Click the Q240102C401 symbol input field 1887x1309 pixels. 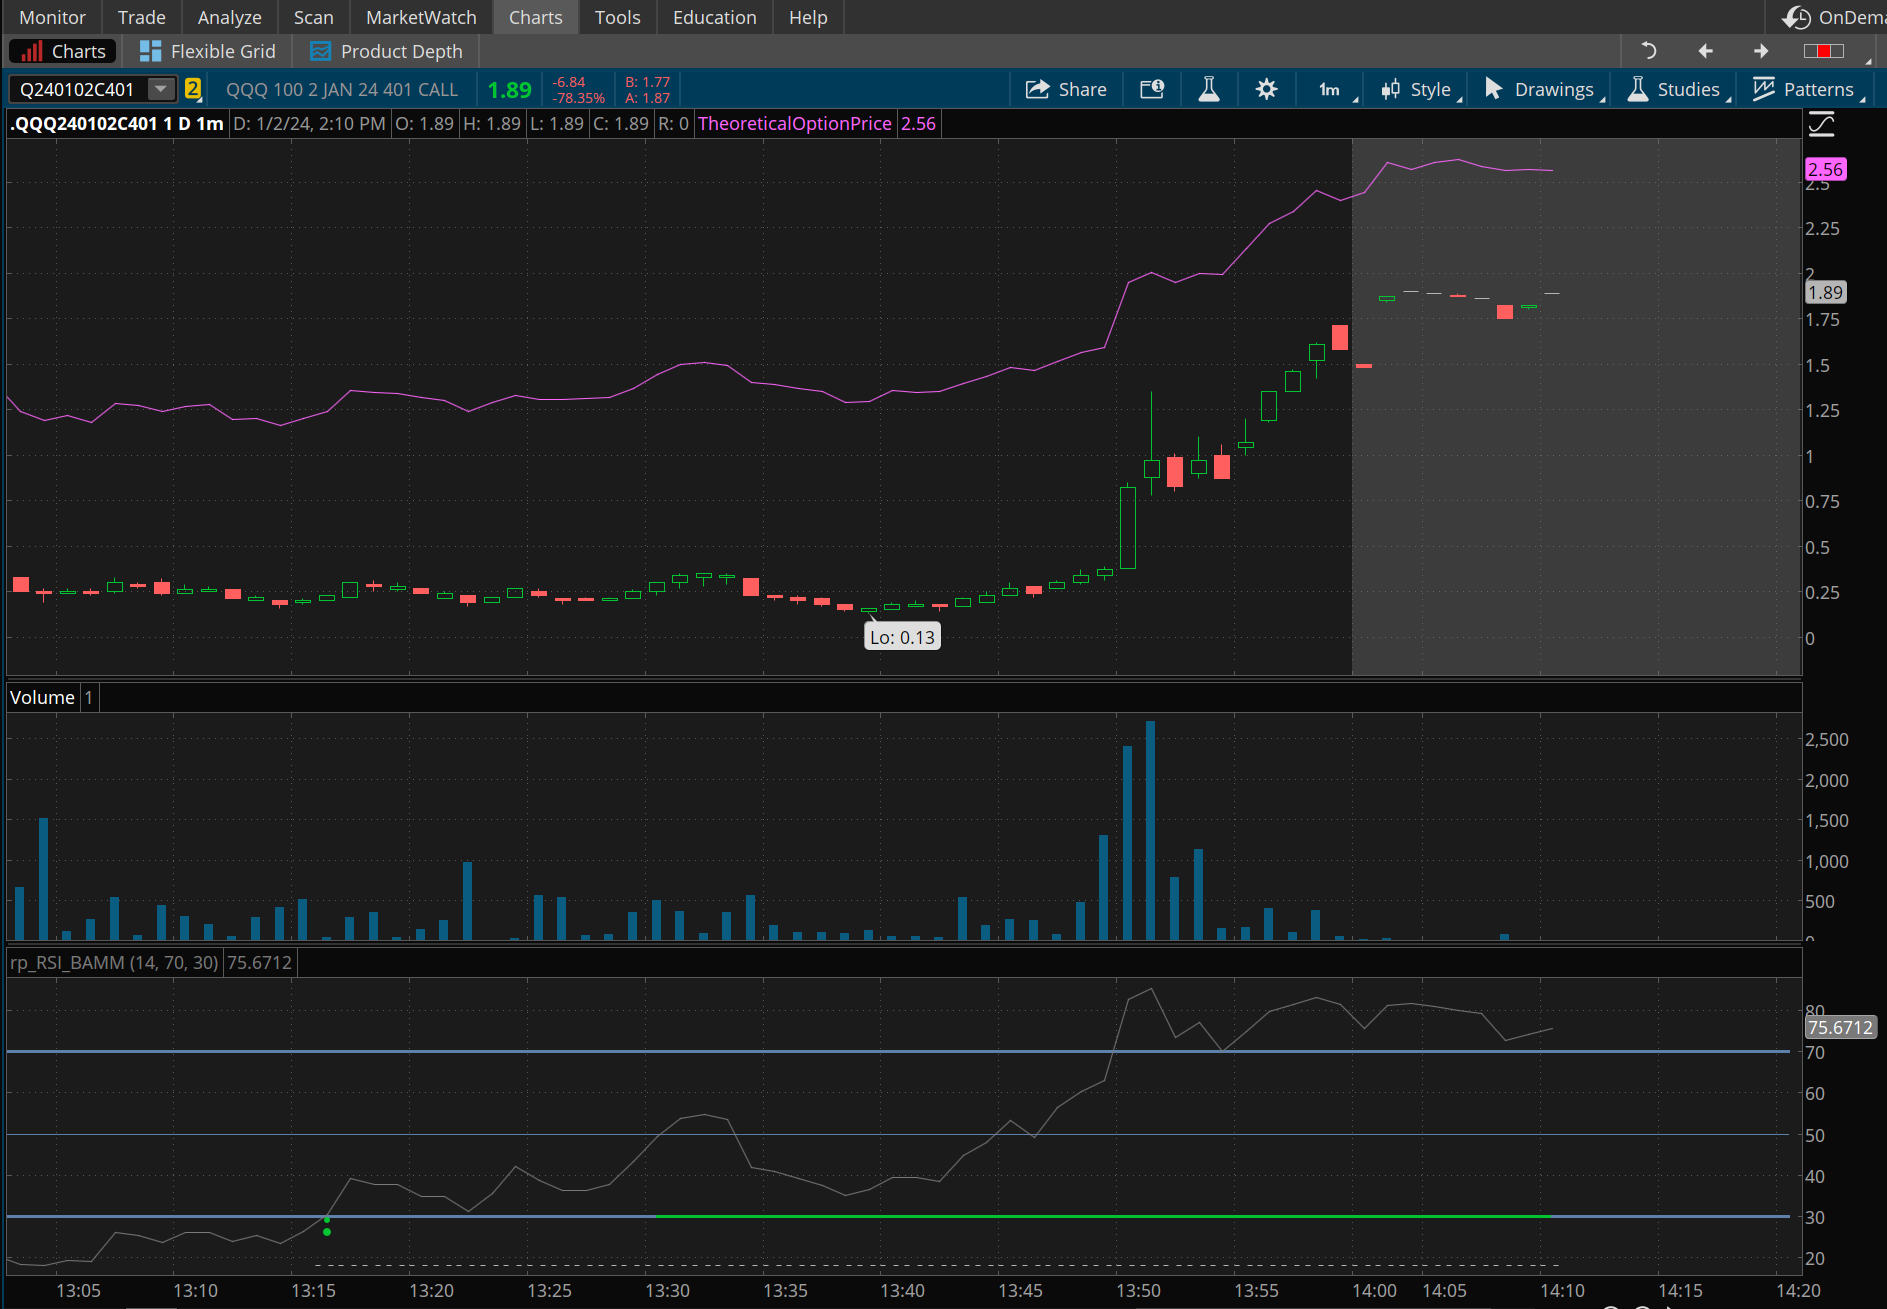coord(78,89)
